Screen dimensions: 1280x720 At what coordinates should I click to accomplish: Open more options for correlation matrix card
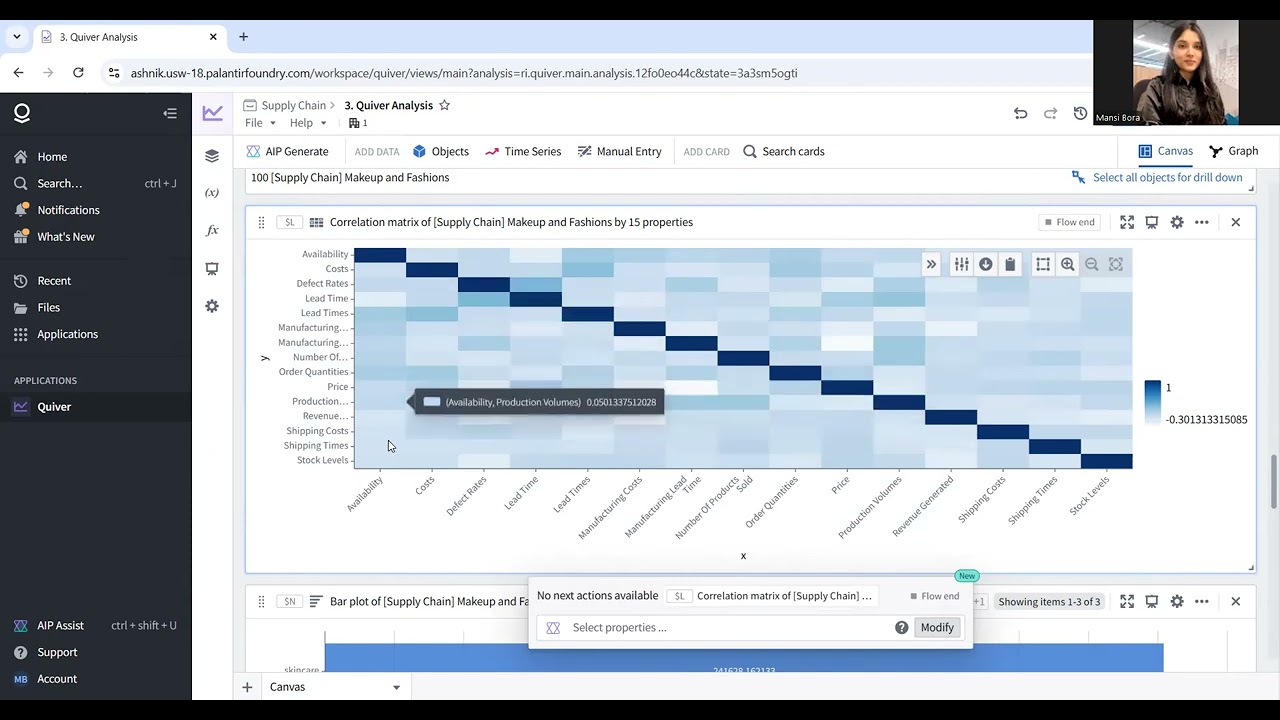coord(1202,222)
